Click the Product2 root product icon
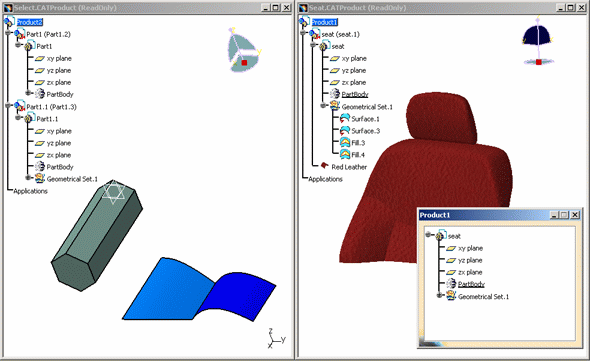 pos(9,22)
